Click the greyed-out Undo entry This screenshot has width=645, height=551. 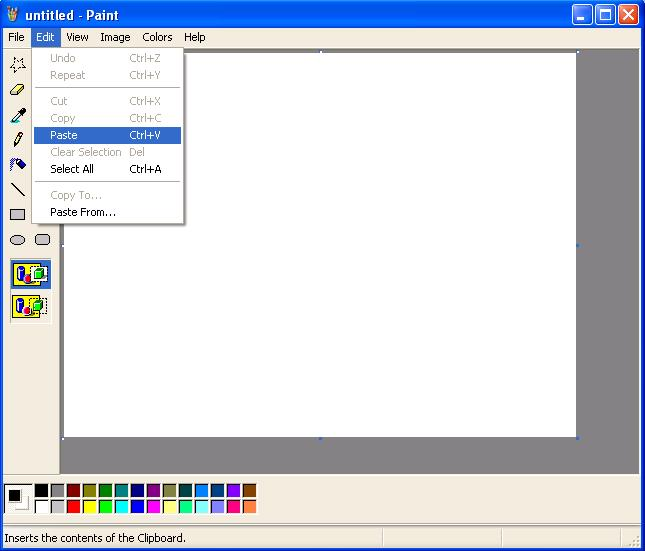[x=107, y=58]
